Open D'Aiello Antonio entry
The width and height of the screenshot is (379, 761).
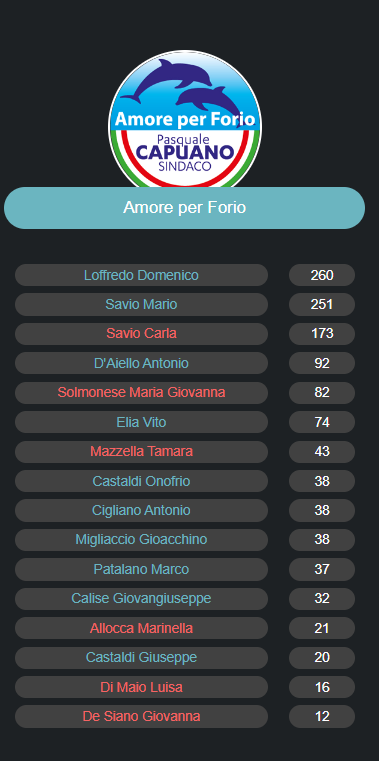pos(141,363)
